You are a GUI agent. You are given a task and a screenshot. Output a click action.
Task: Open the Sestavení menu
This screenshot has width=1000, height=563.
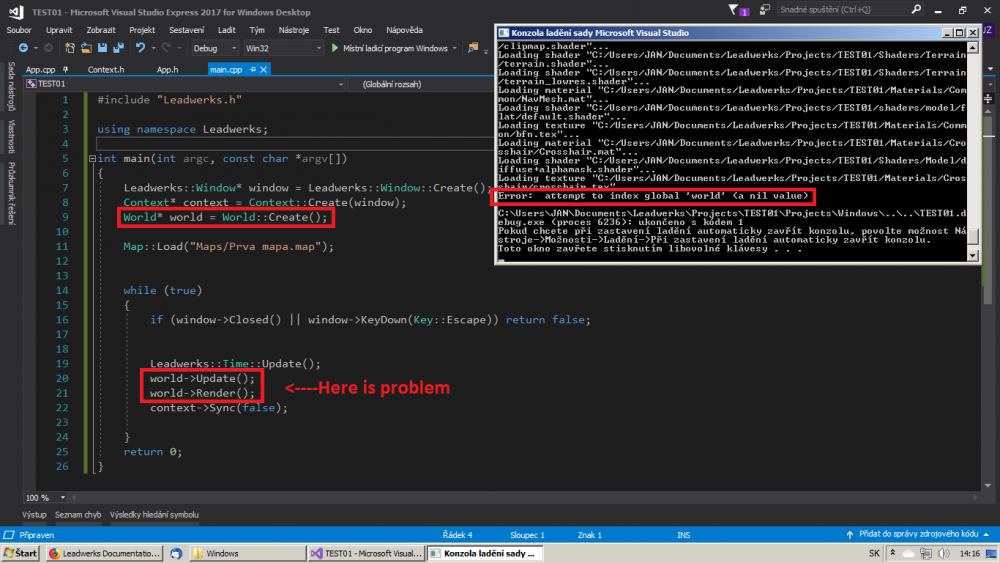188,30
